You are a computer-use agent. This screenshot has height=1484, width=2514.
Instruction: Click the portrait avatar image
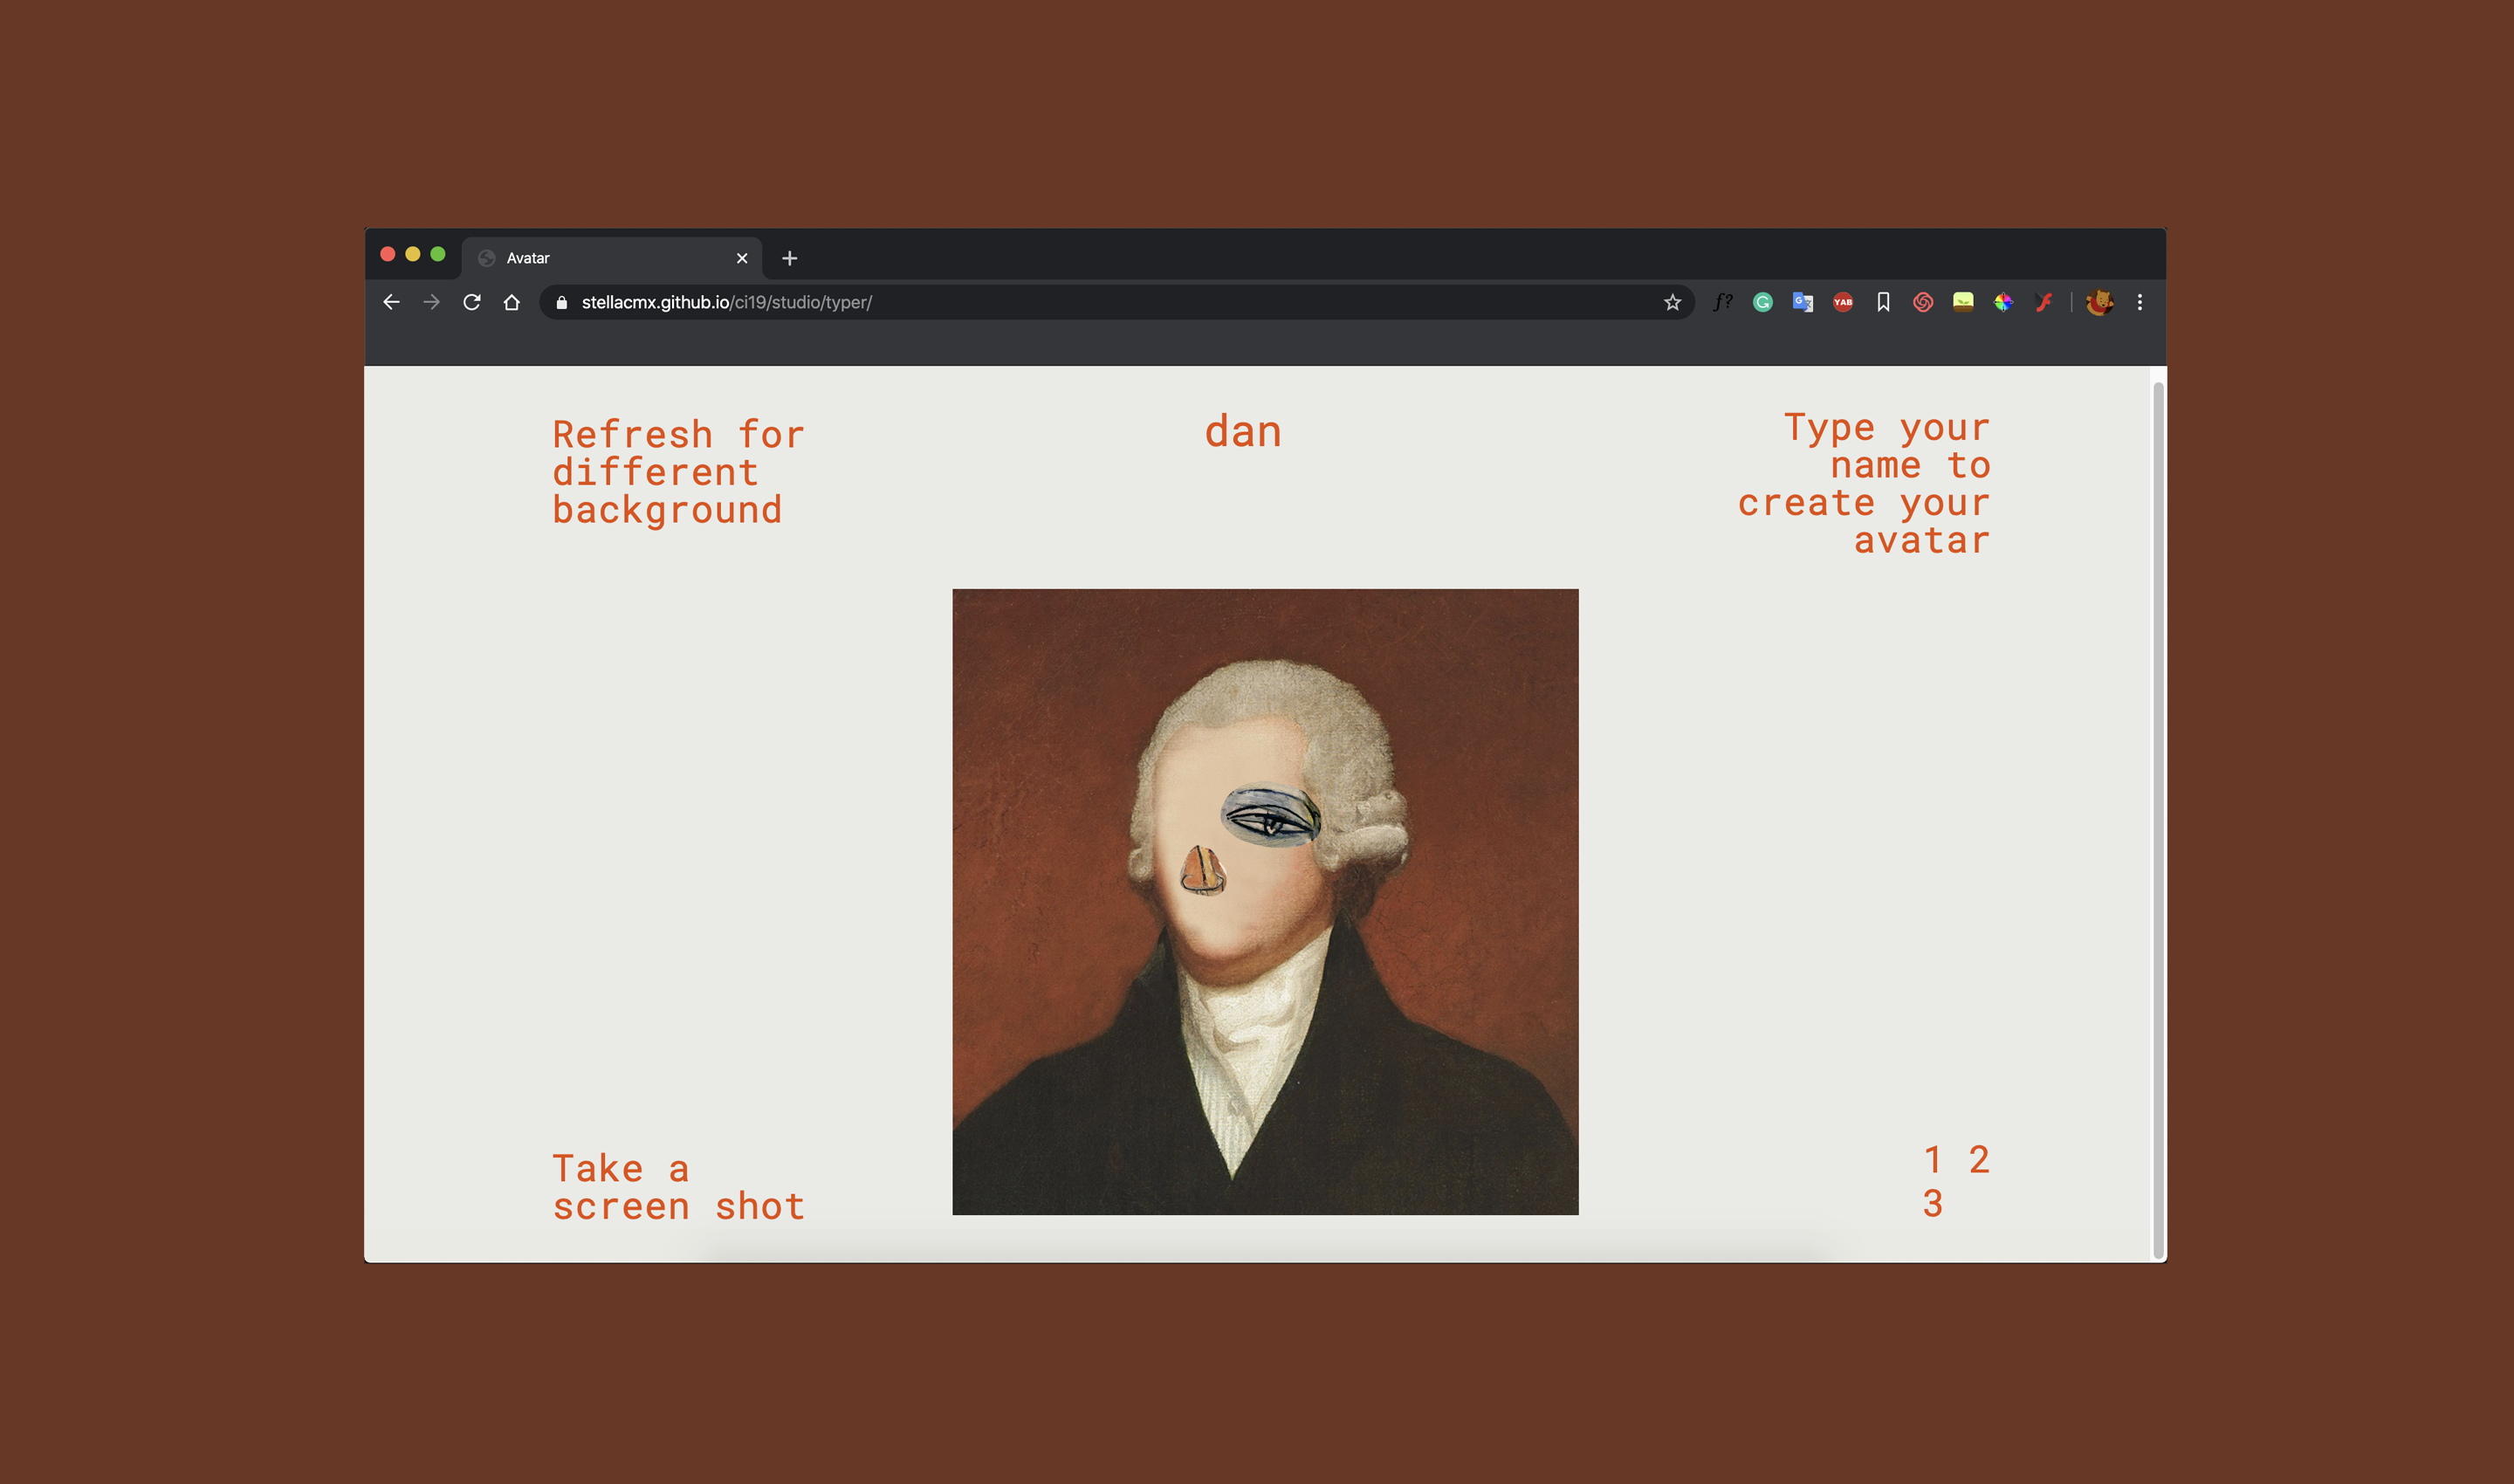[x=1265, y=902]
